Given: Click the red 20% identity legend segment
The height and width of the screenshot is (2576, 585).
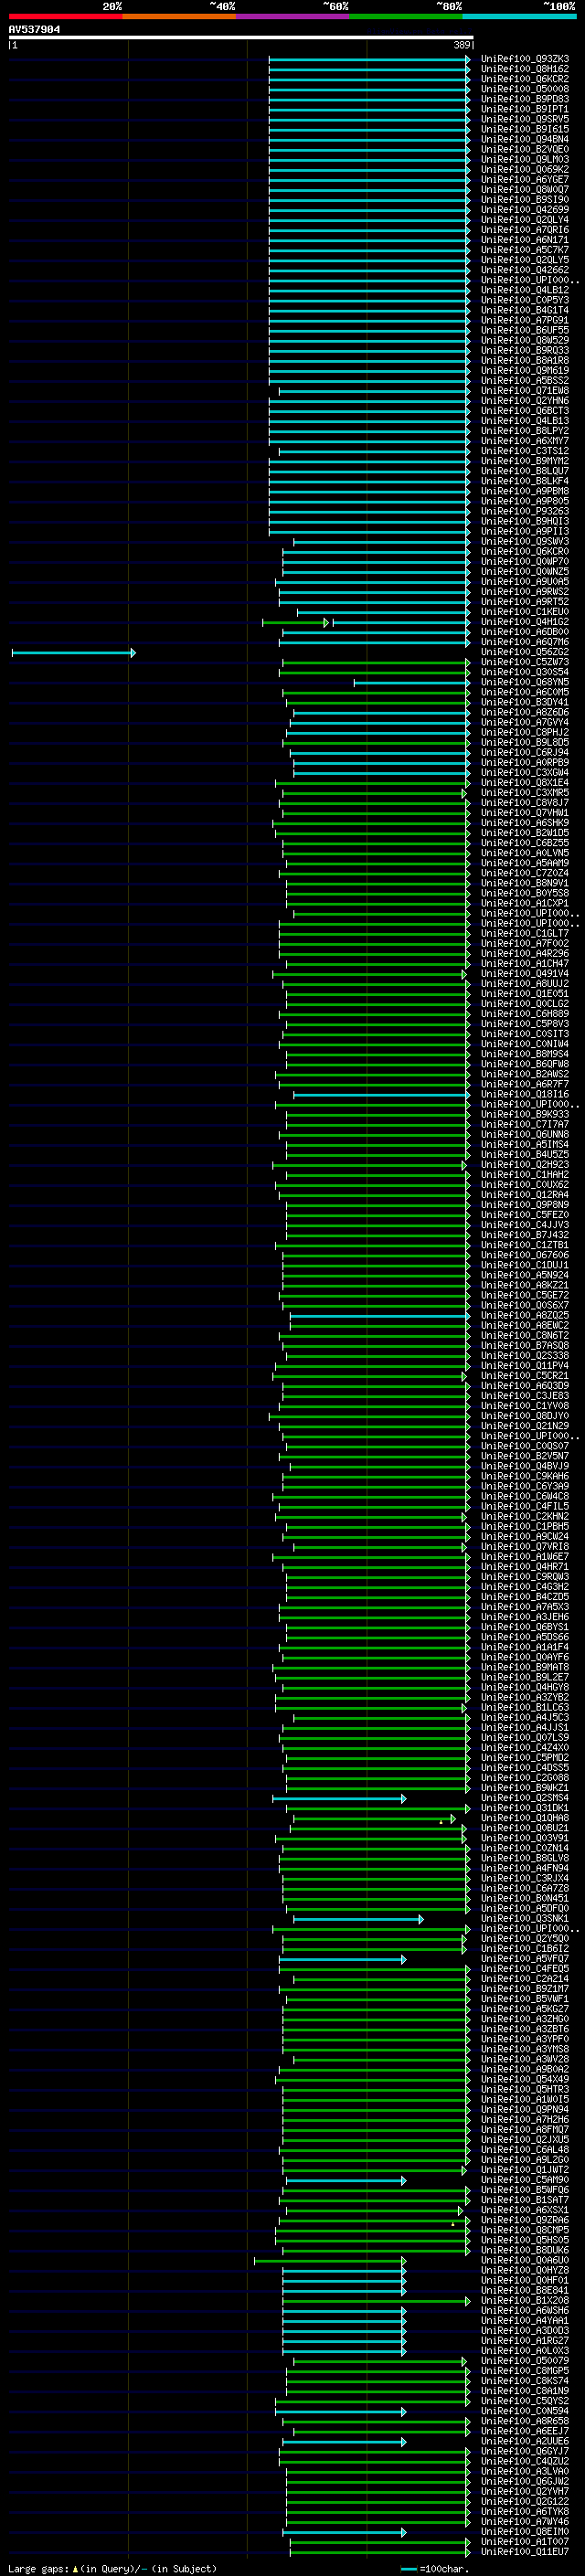Looking at the screenshot, I should pyautogui.click(x=65, y=16).
